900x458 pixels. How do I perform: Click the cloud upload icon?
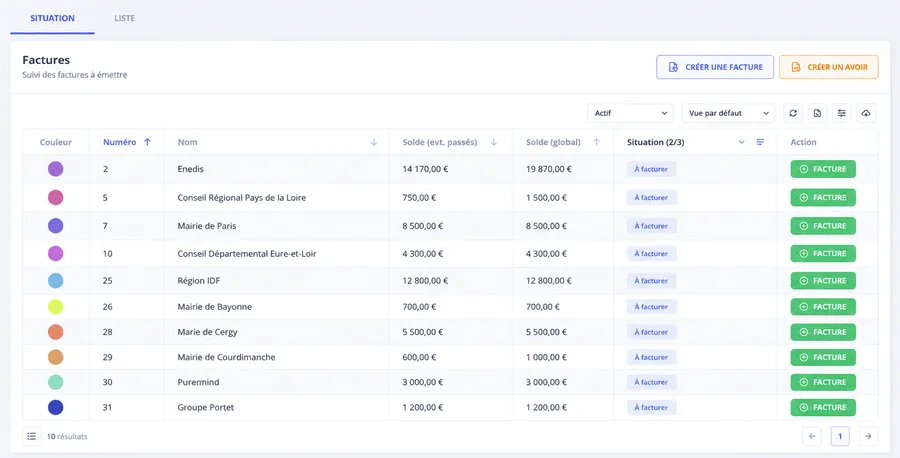tap(866, 113)
